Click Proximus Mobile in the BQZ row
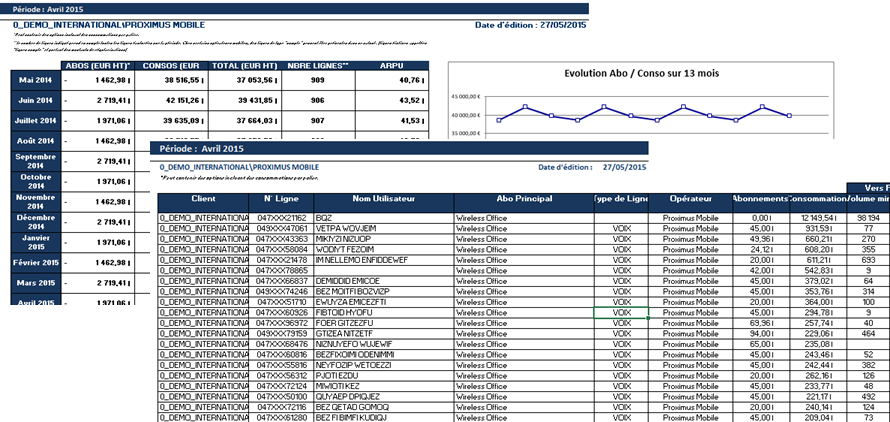Viewport: 890px width, 422px height. point(691,218)
